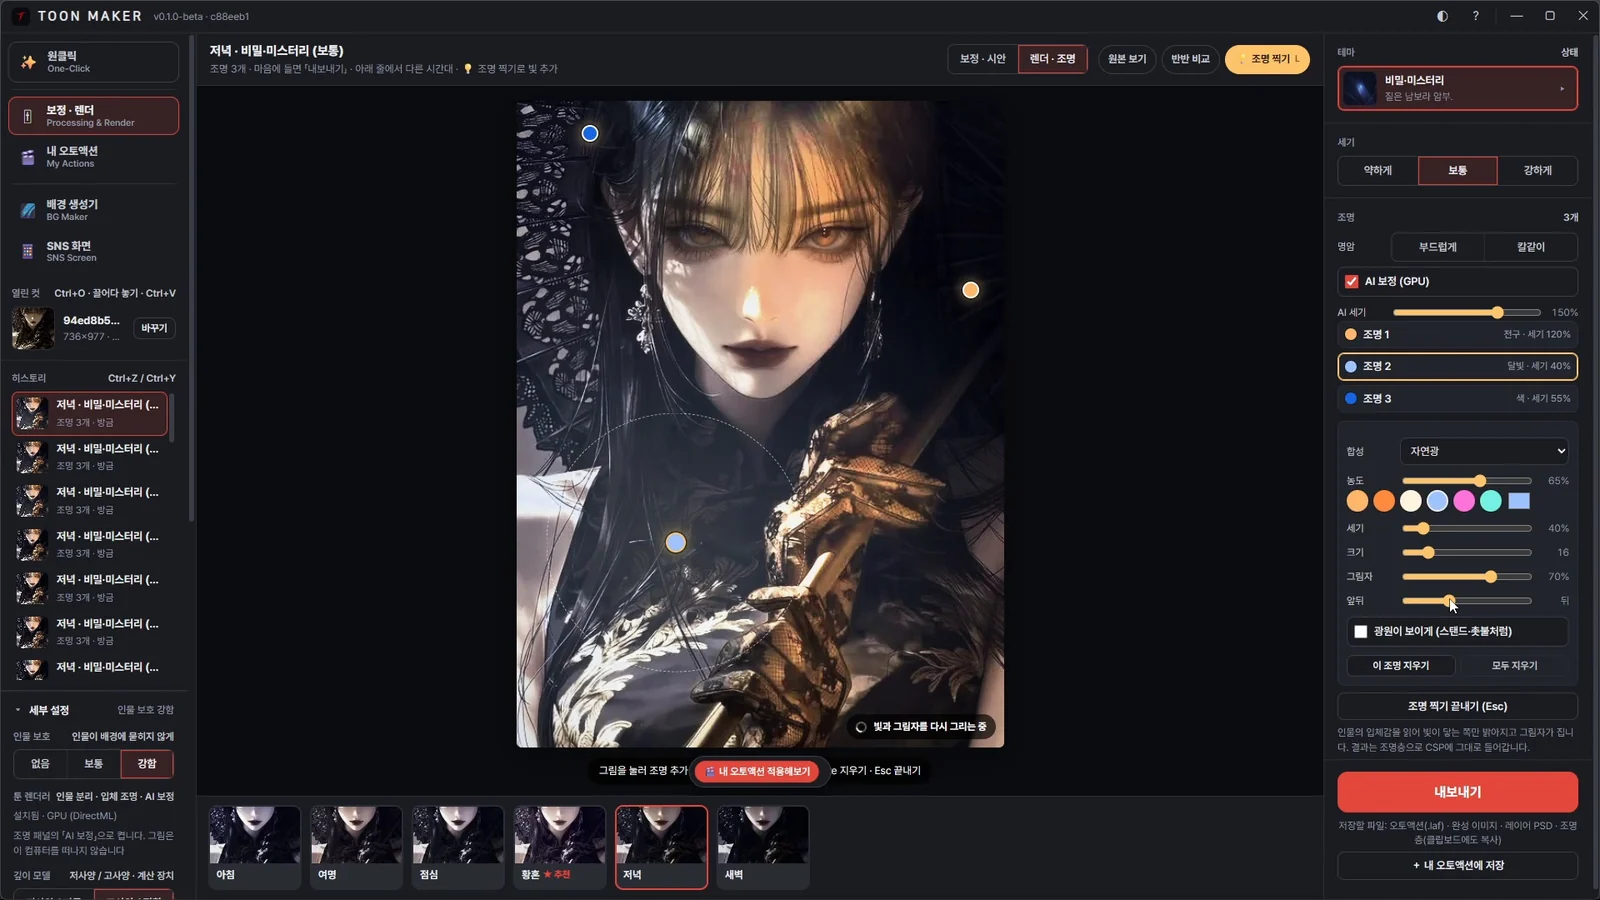Open the 원클릭 One-Click sparkle icon
The width and height of the screenshot is (1600, 900).
(28, 62)
